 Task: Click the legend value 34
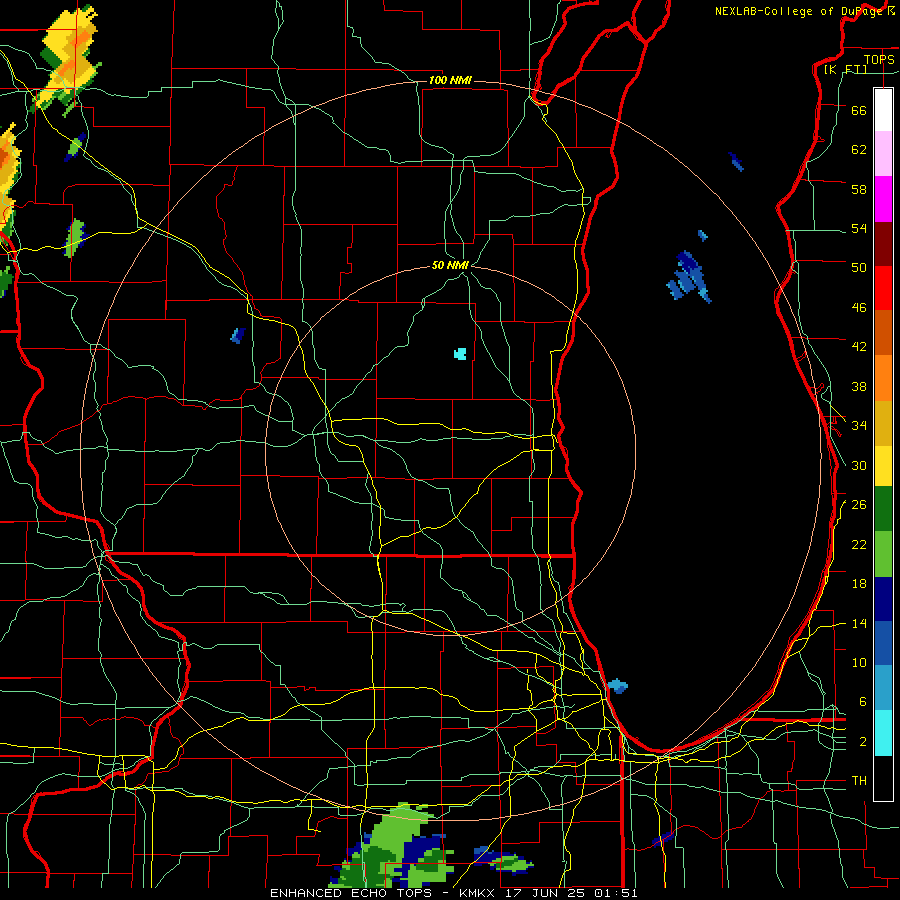tap(859, 426)
